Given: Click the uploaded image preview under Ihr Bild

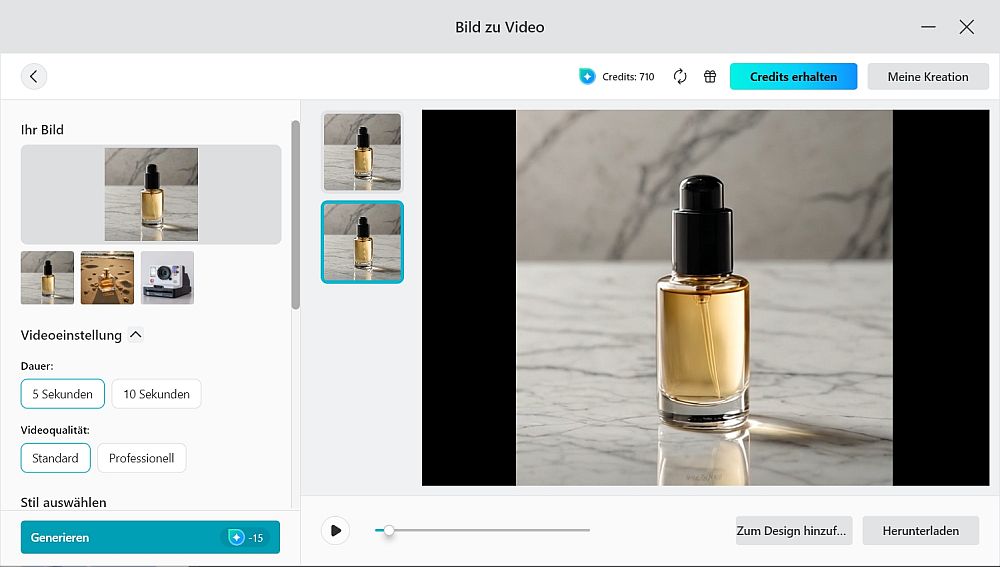Looking at the screenshot, I should coord(151,195).
